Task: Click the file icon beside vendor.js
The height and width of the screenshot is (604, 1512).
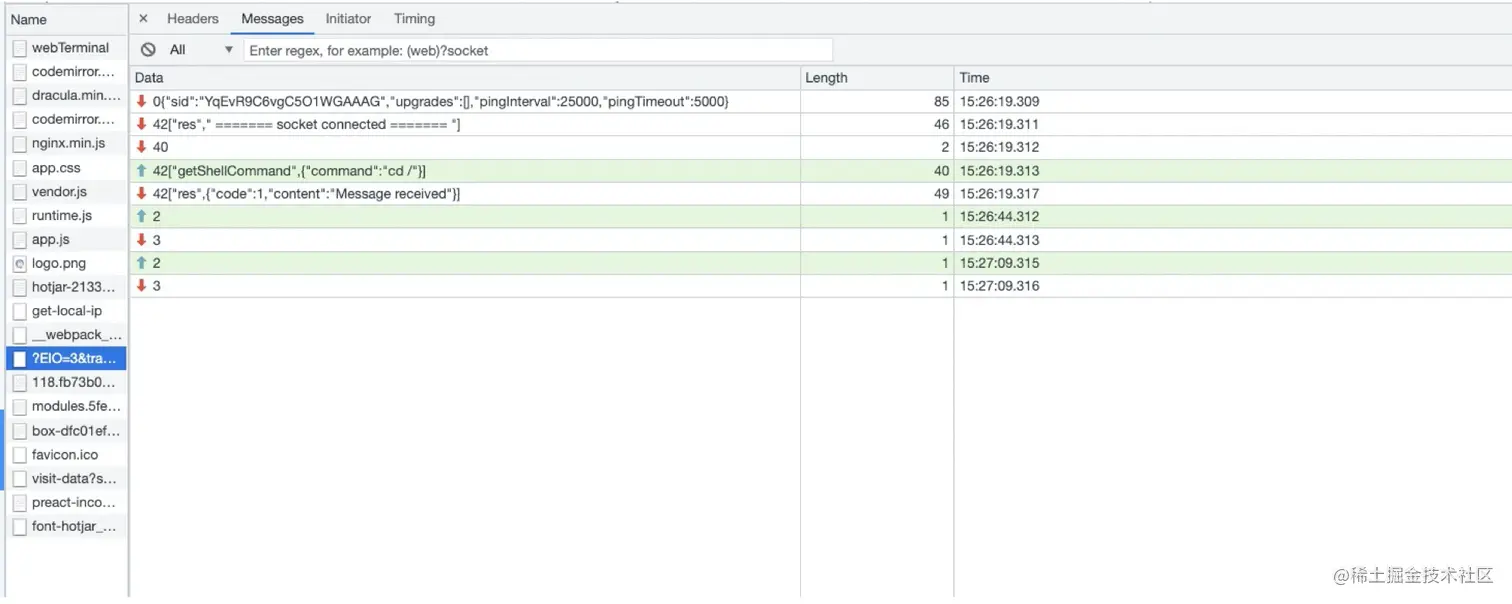Action: [20, 192]
